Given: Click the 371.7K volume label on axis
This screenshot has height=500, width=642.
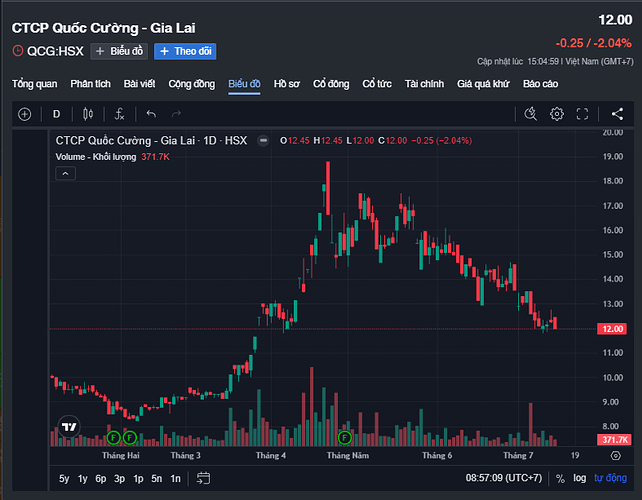Looking at the screenshot, I should [x=614, y=440].
